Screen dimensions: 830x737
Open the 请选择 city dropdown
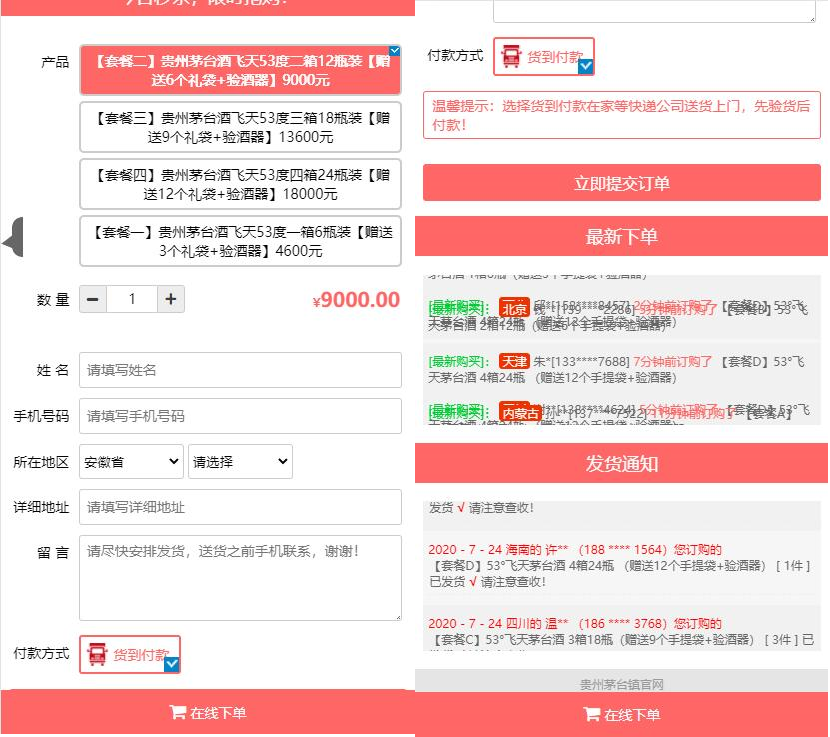pyautogui.click(x=240, y=462)
